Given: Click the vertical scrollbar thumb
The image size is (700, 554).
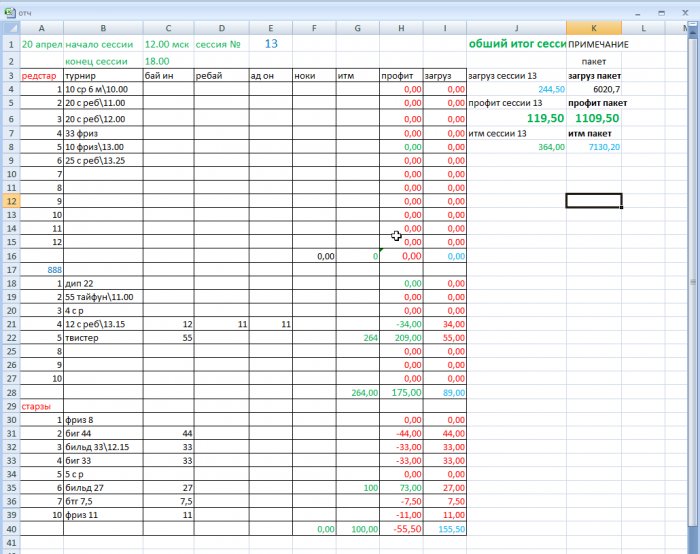Looking at the screenshot, I should 693,282.
